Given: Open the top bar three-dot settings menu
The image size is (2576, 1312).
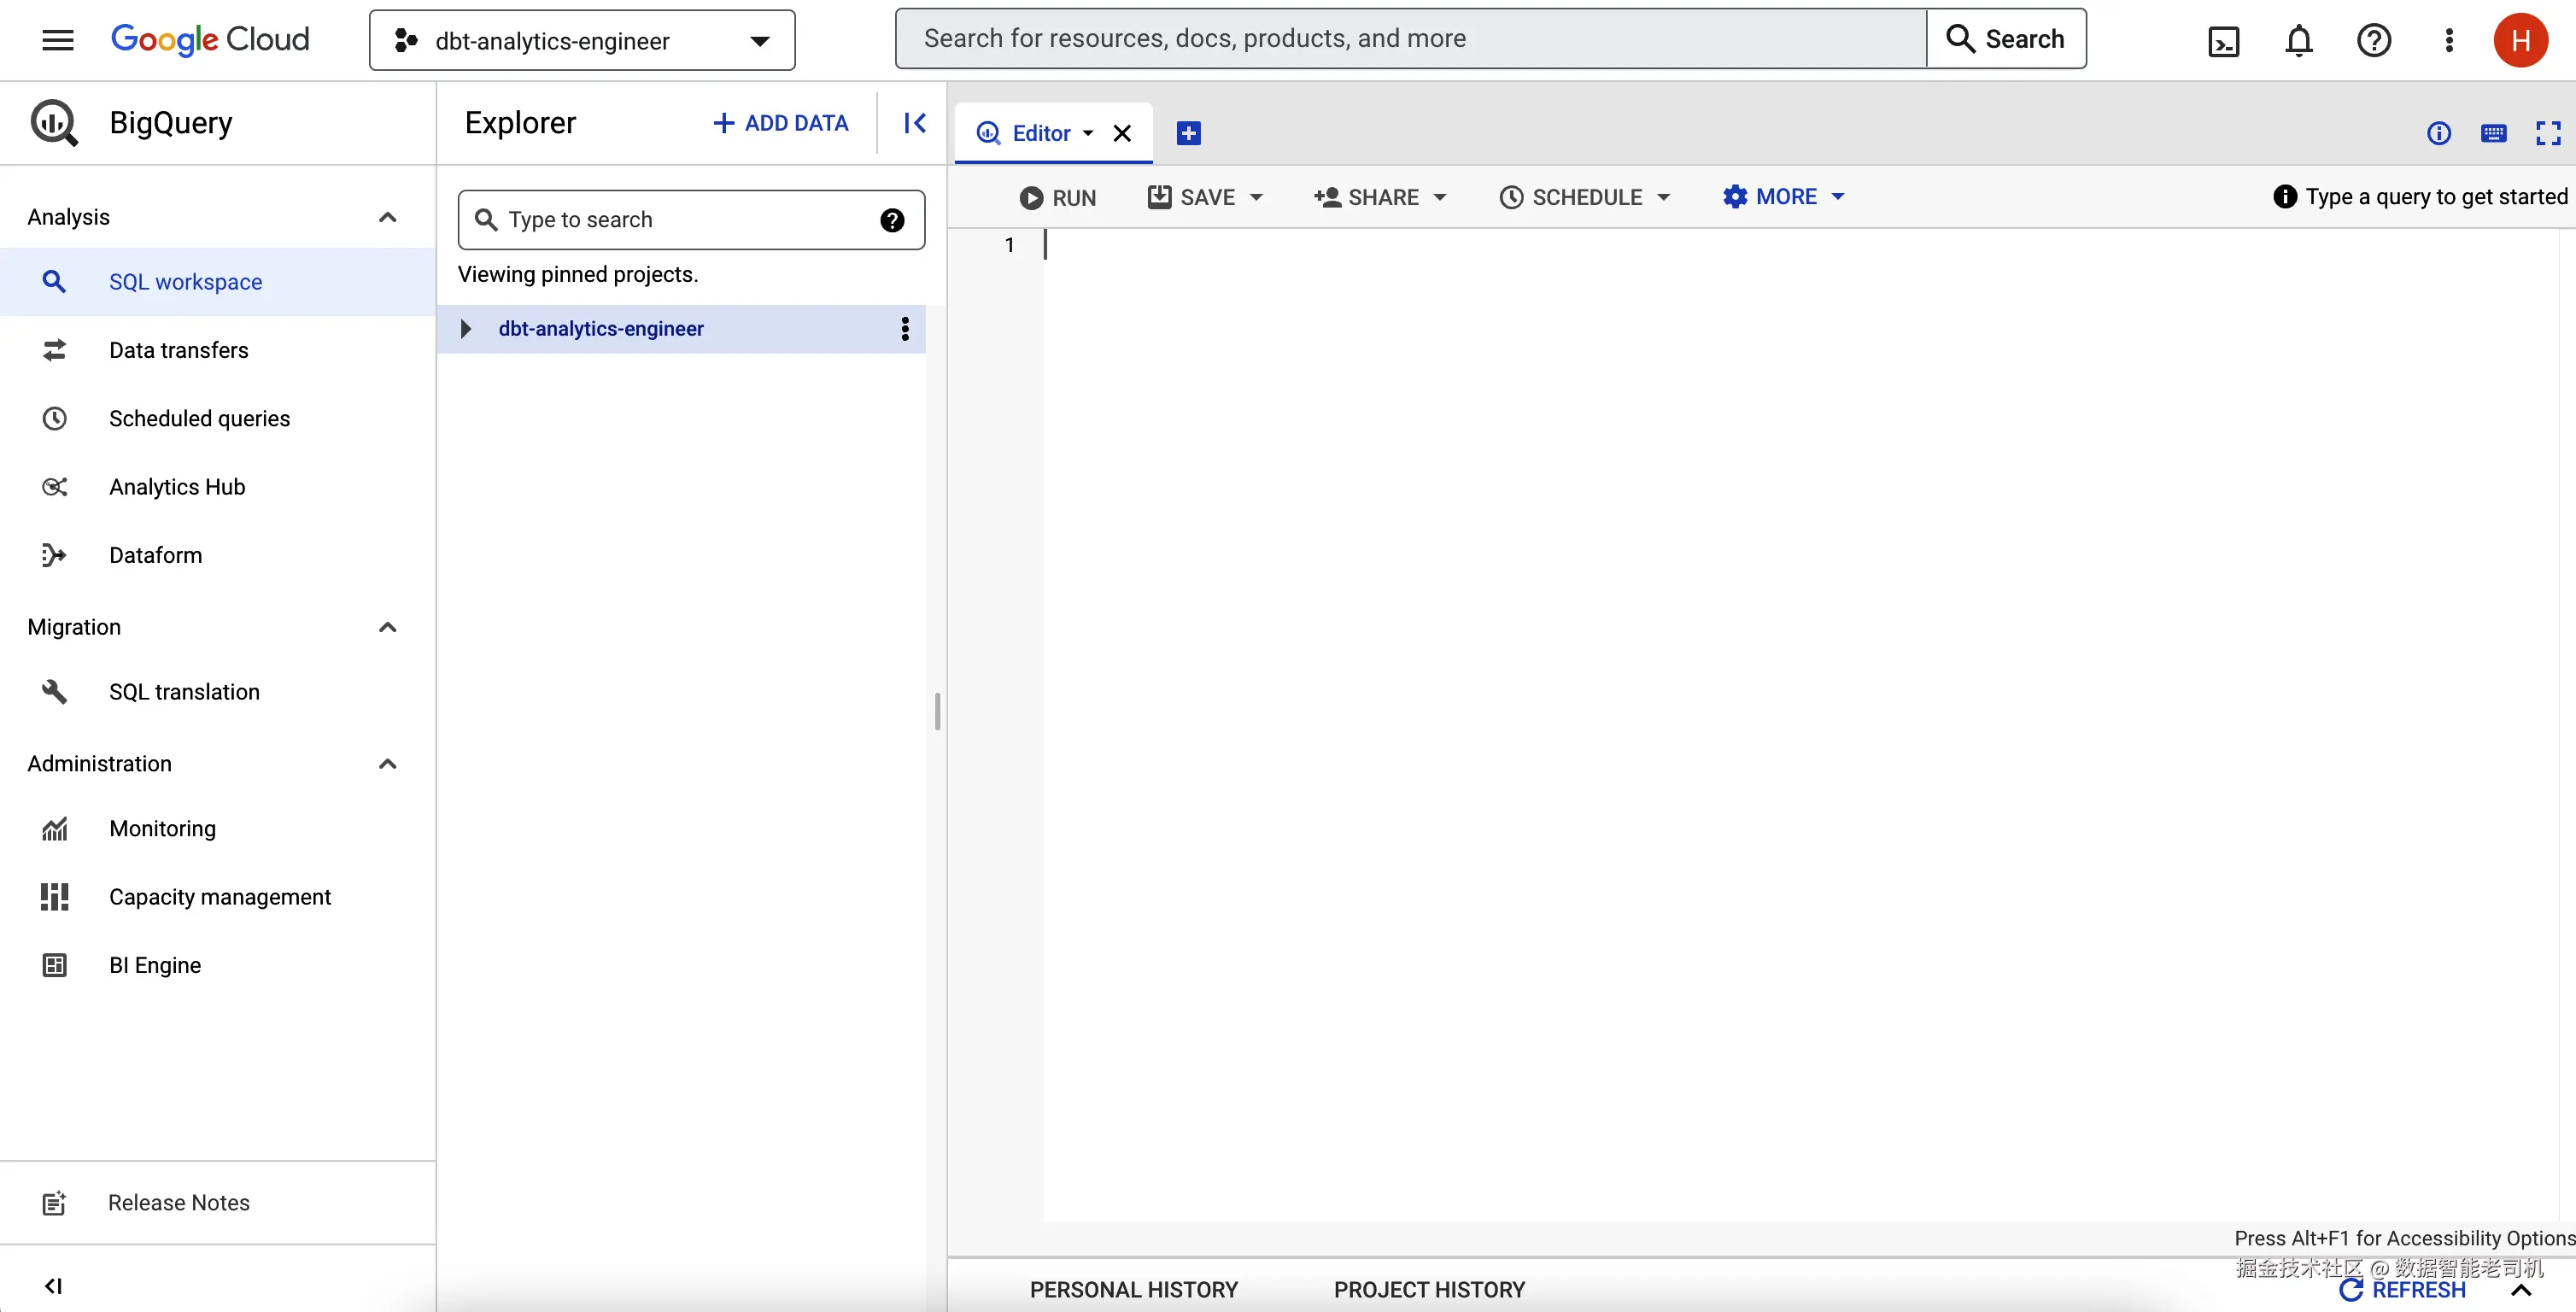Looking at the screenshot, I should pos(2449,40).
